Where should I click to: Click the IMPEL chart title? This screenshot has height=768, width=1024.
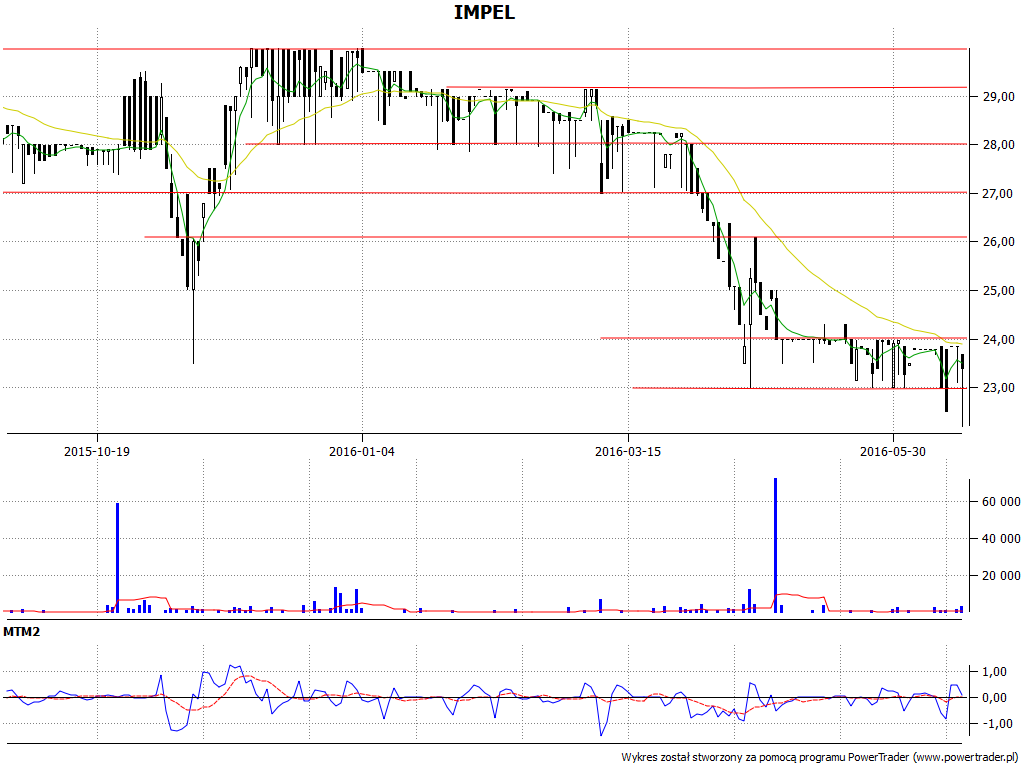[x=484, y=12]
